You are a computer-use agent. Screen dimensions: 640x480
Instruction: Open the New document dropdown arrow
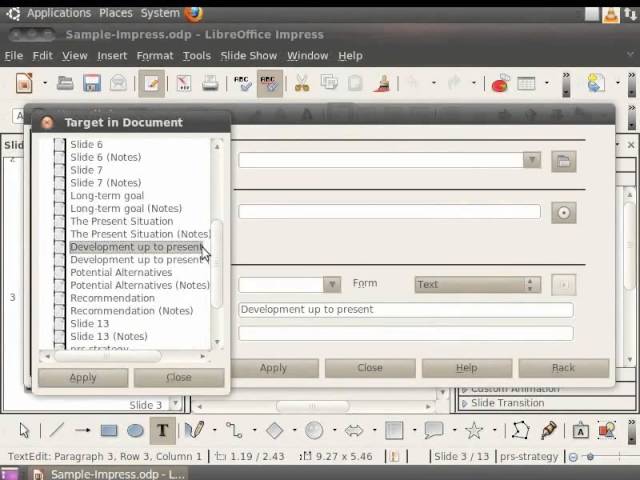[45, 83]
